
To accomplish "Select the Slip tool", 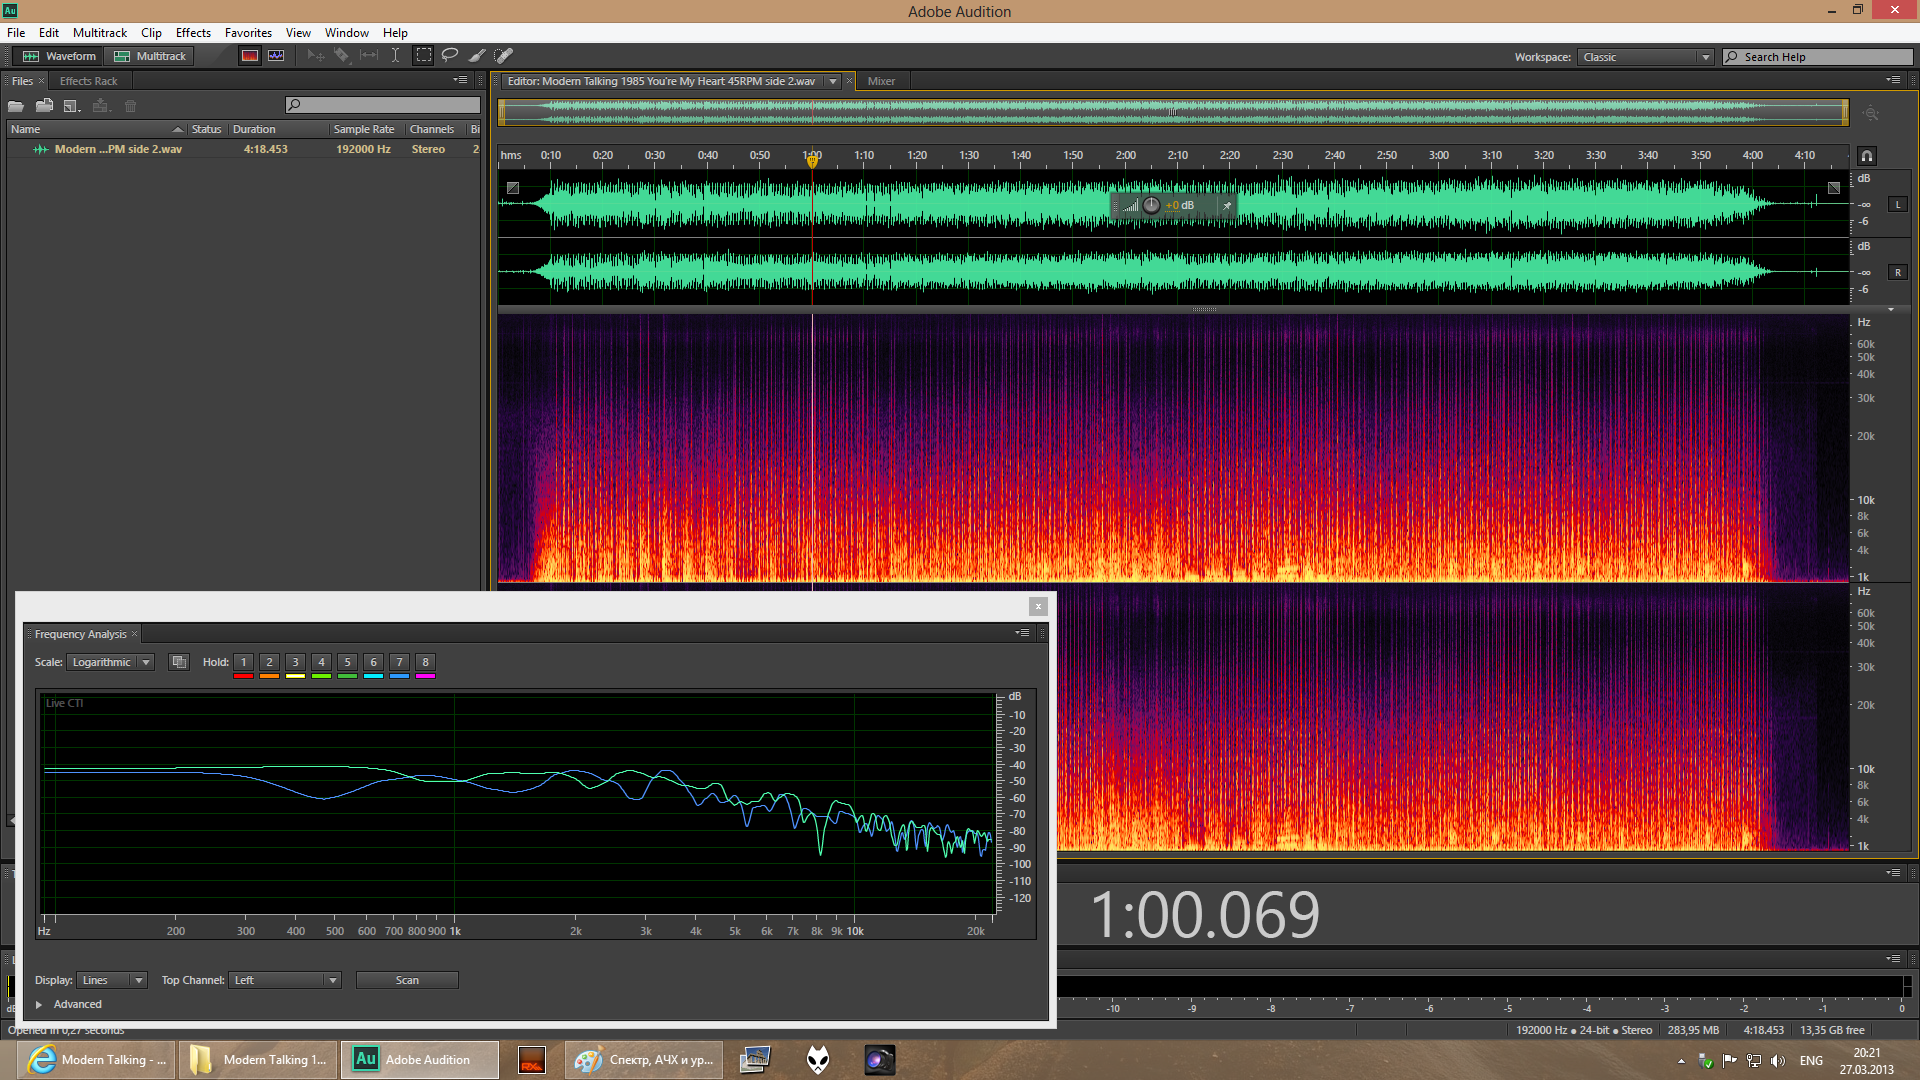I will click(x=369, y=56).
